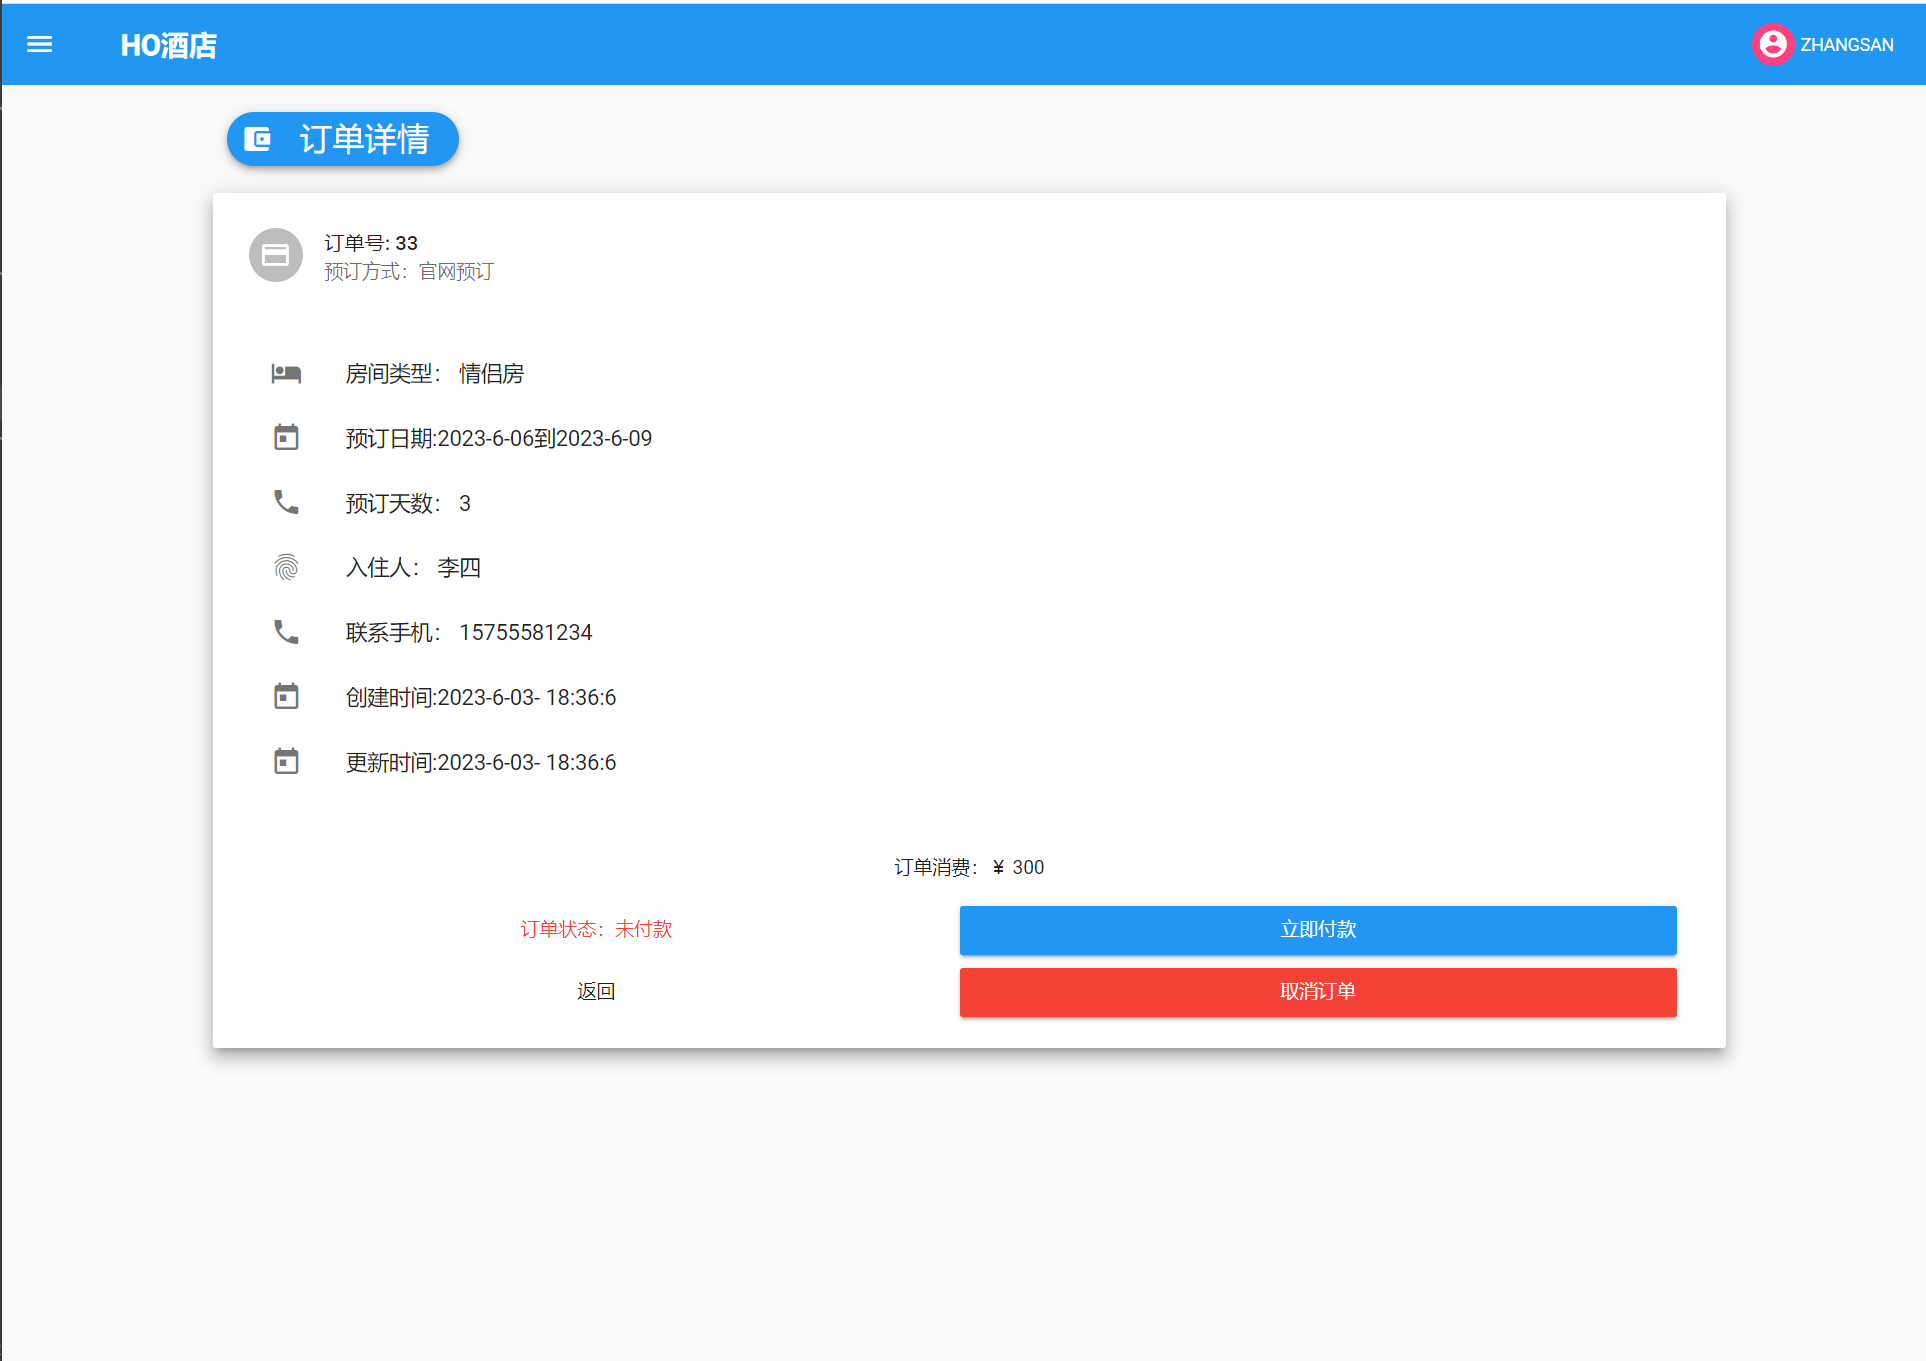Image resolution: width=1926 pixels, height=1361 pixels.
Task: Click the pink user avatar icon
Action: tap(1772, 44)
